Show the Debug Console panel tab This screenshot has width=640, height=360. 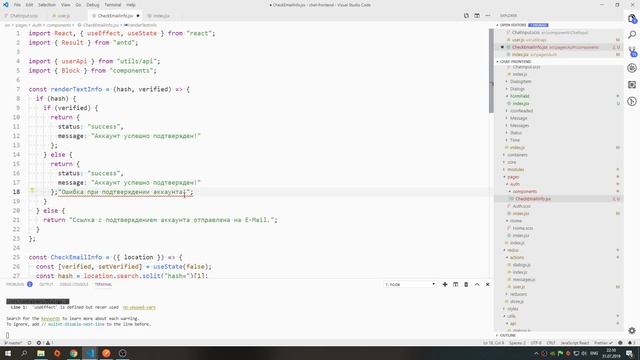tap(74, 284)
